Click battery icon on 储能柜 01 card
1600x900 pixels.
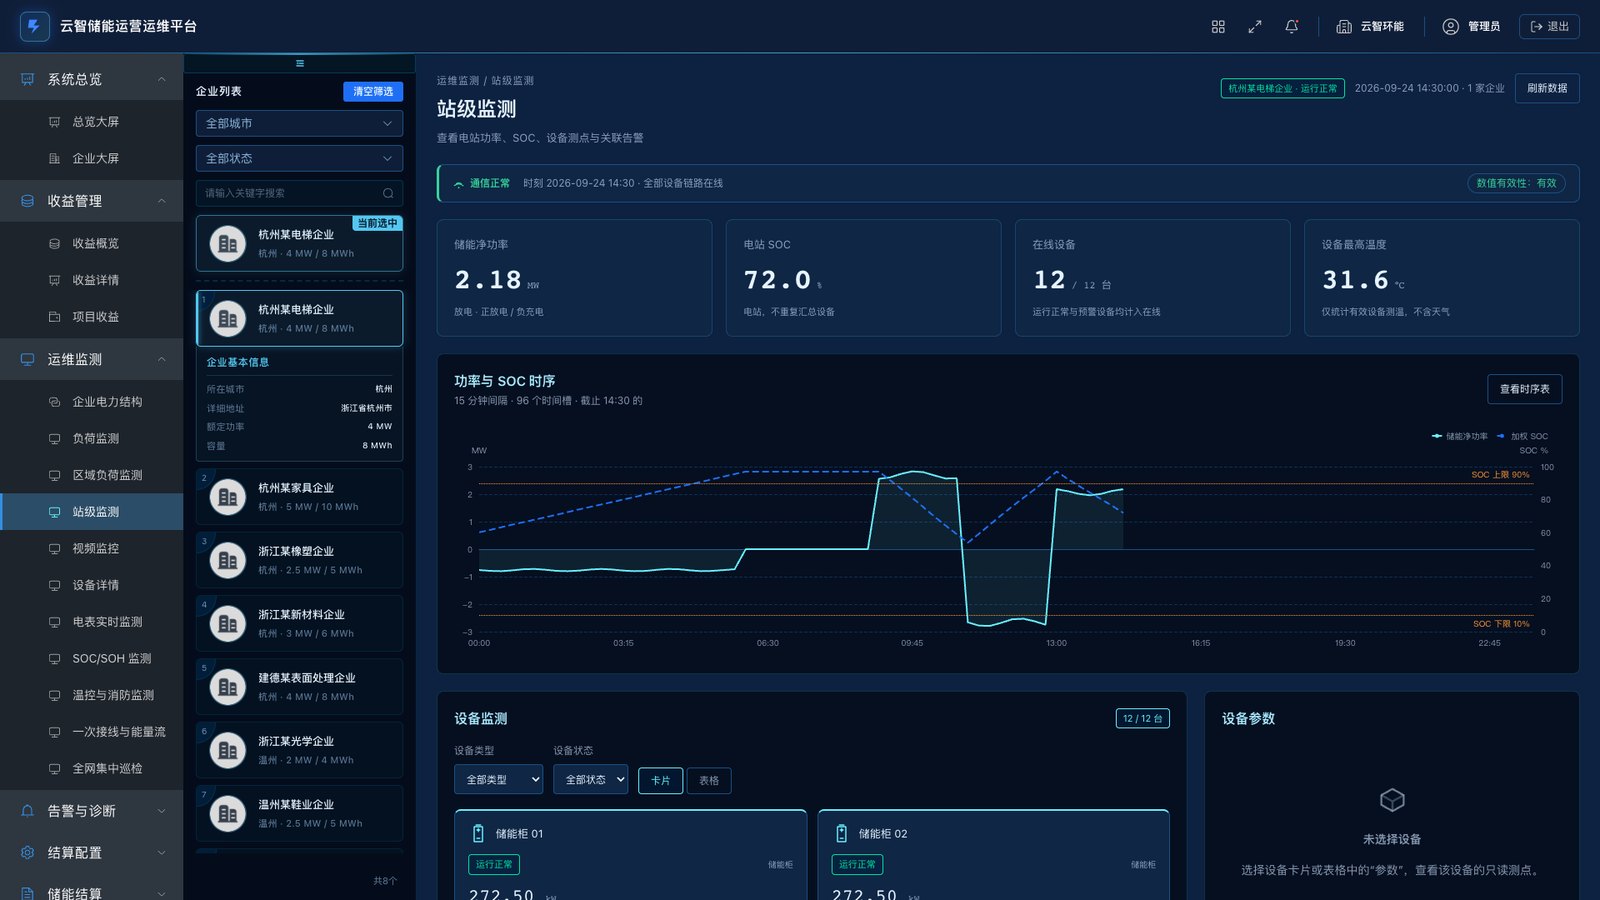point(478,833)
